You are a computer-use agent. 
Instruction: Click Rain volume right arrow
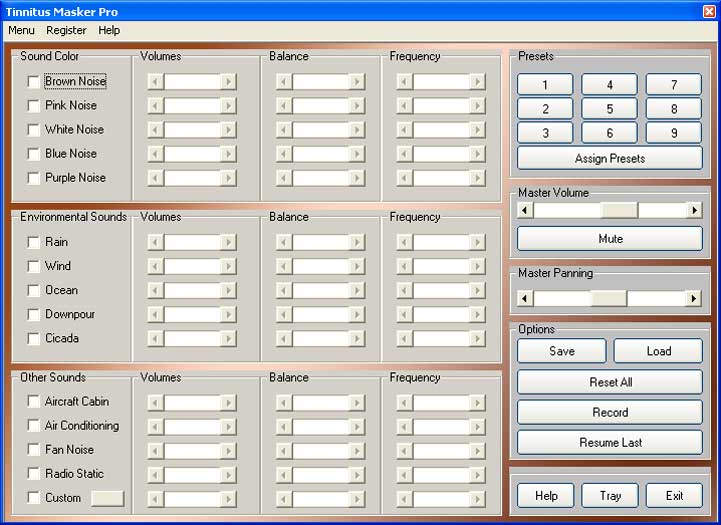(228, 242)
